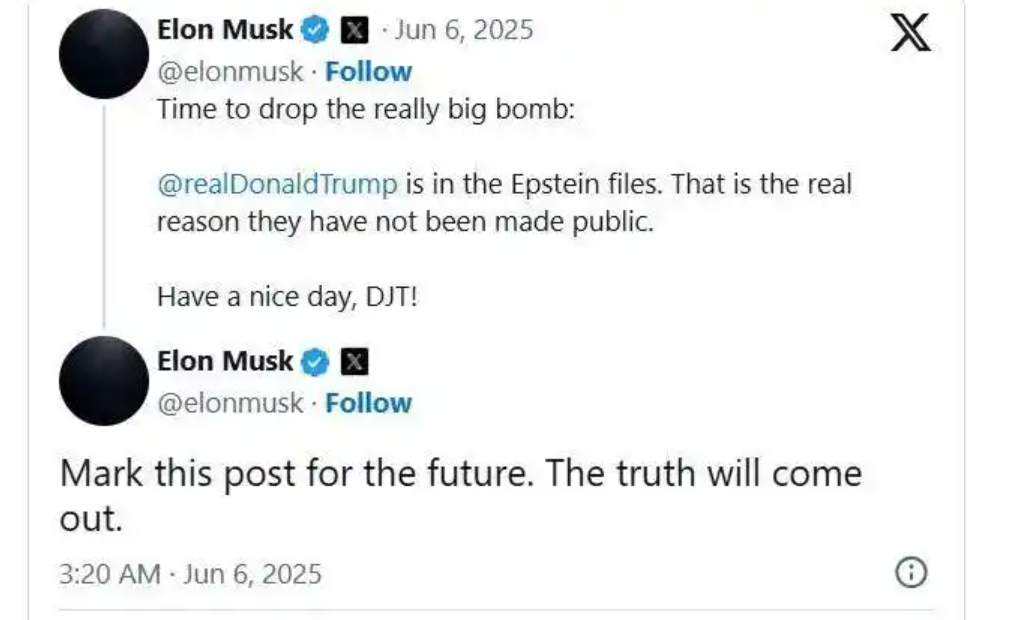
Task: Click the 3:20 AM · Jun 6, 2025 timestamp
Action: pyautogui.click(x=190, y=574)
